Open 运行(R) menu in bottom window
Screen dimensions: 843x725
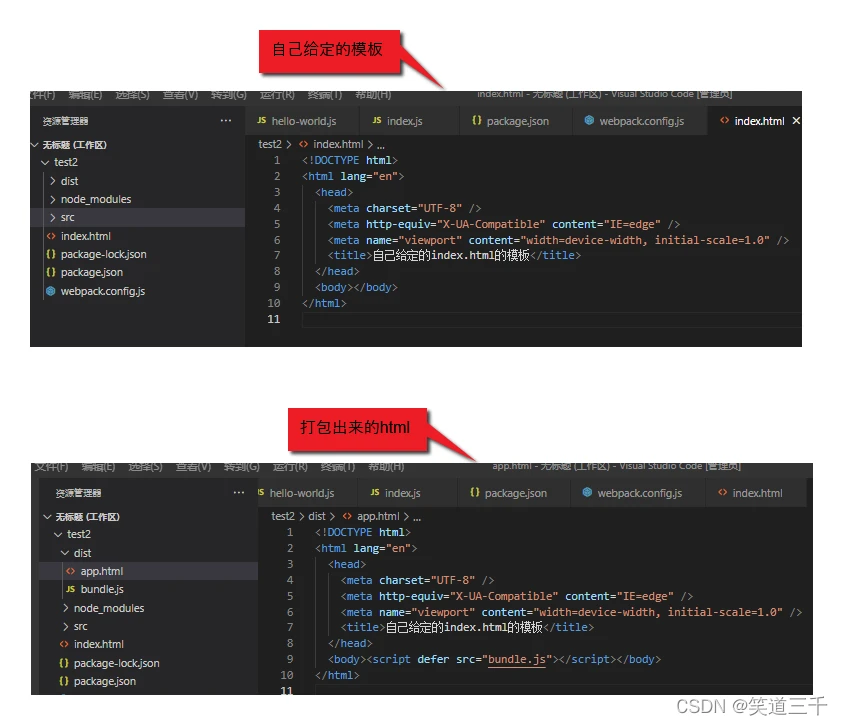tap(290, 466)
